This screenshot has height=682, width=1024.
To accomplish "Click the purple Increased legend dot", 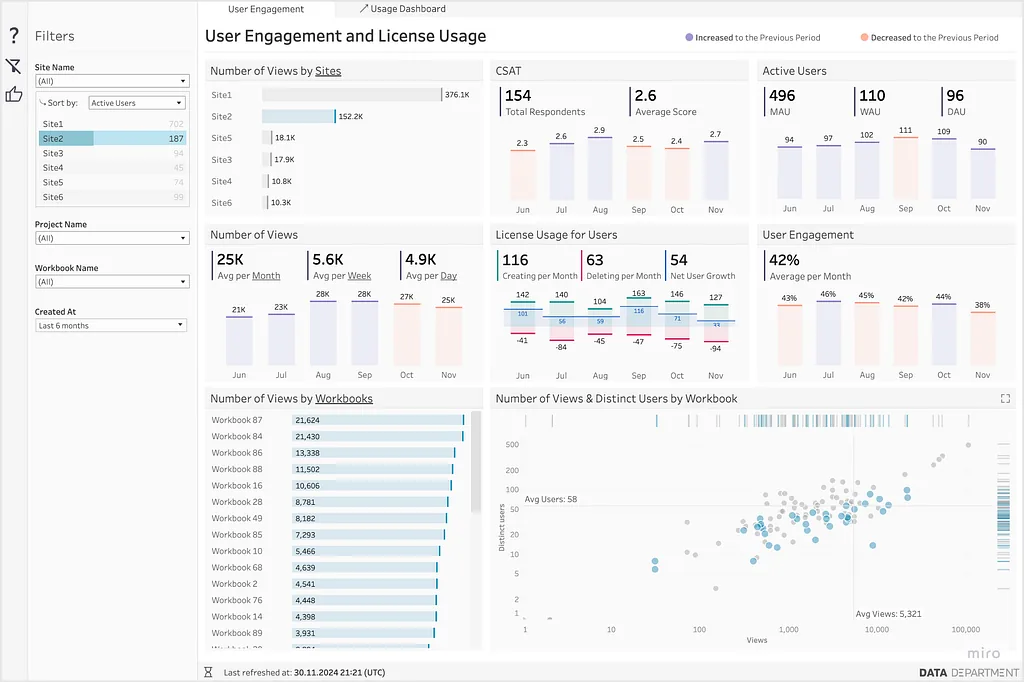I will click(689, 37).
